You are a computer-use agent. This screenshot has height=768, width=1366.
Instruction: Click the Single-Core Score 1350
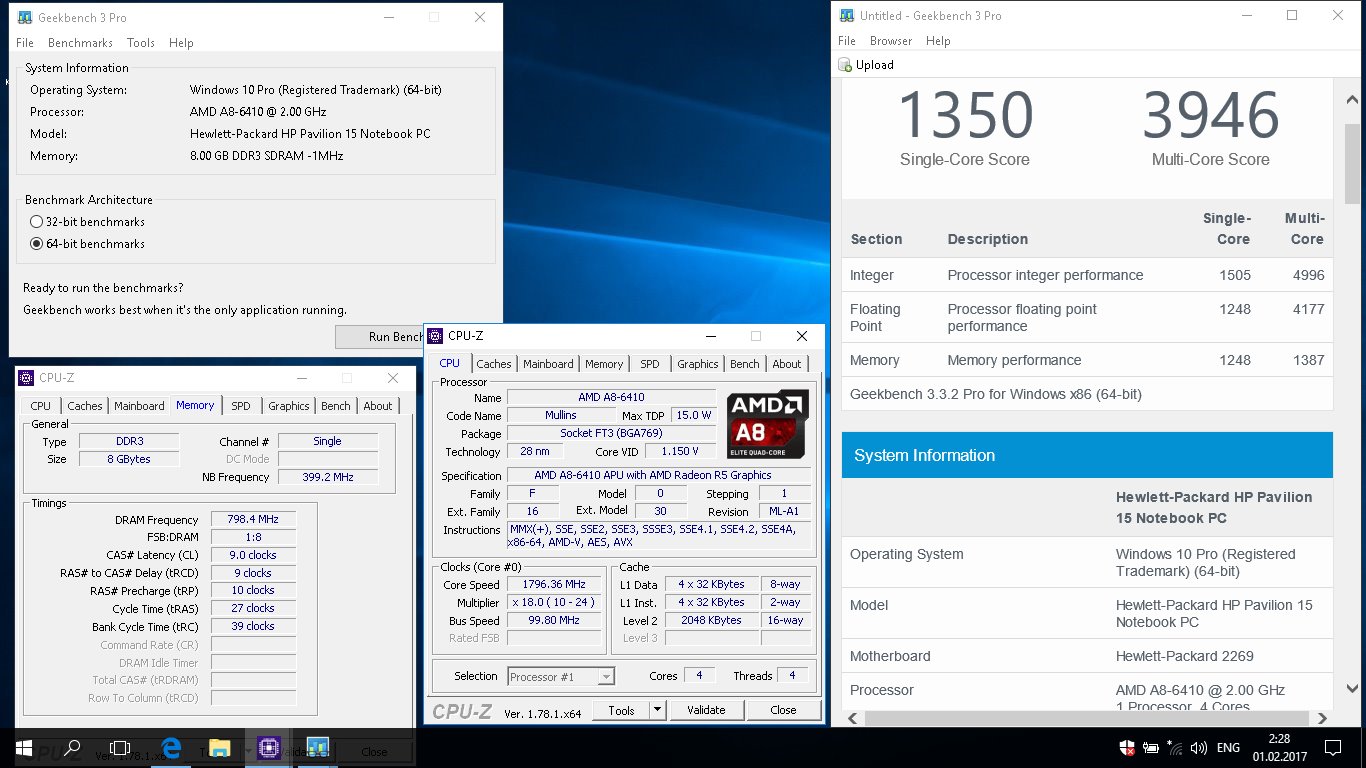coord(965,116)
